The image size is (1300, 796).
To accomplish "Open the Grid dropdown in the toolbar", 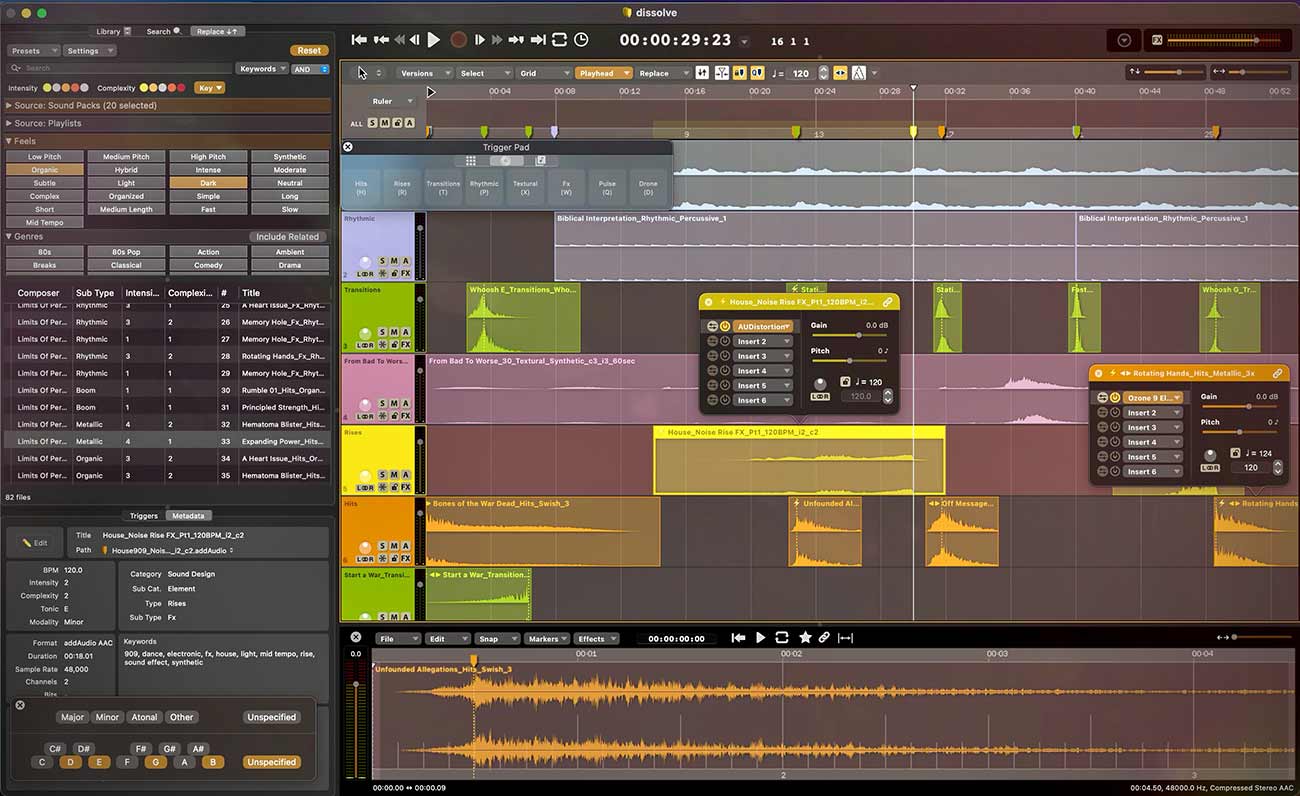I will click(544, 72).
